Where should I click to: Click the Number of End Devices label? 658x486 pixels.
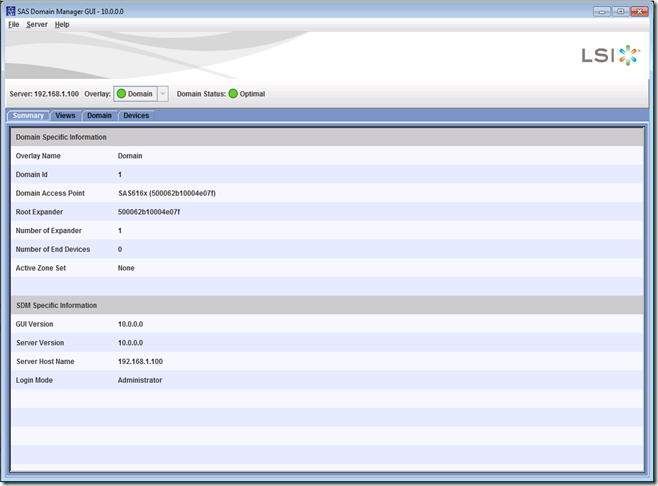[x=53, y=249]
